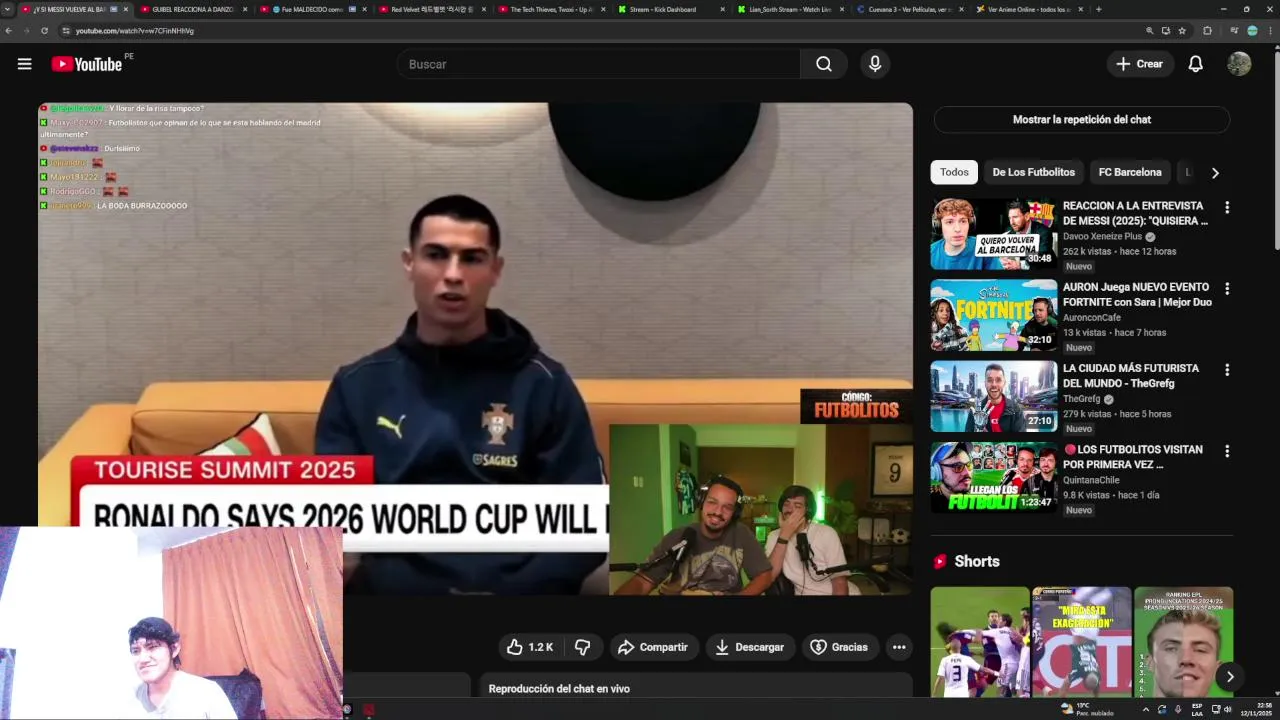Open browser extensions puzzle icon
The image size is (1280, 720).
[1207, 31]
